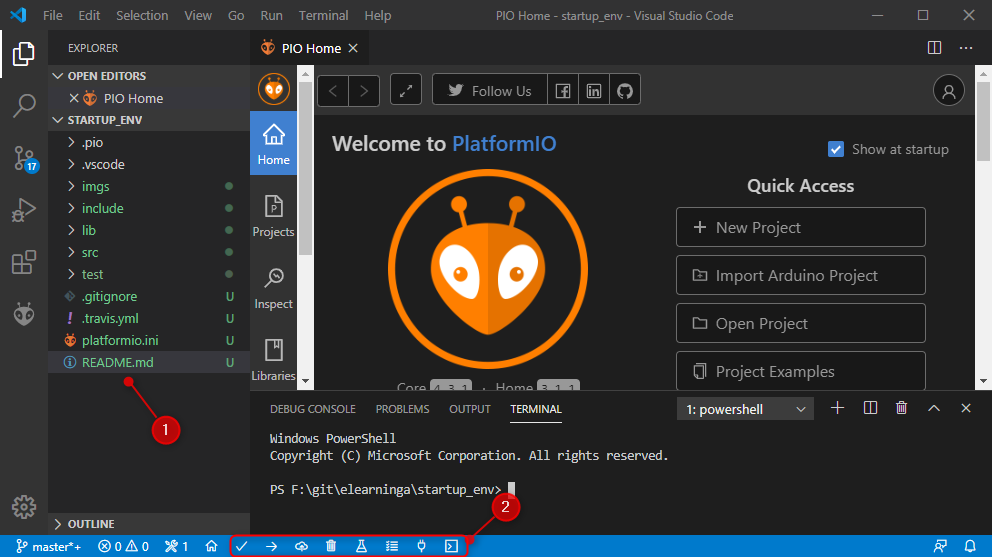
Task: Click the Project Examples button
Action: point(800,371)
